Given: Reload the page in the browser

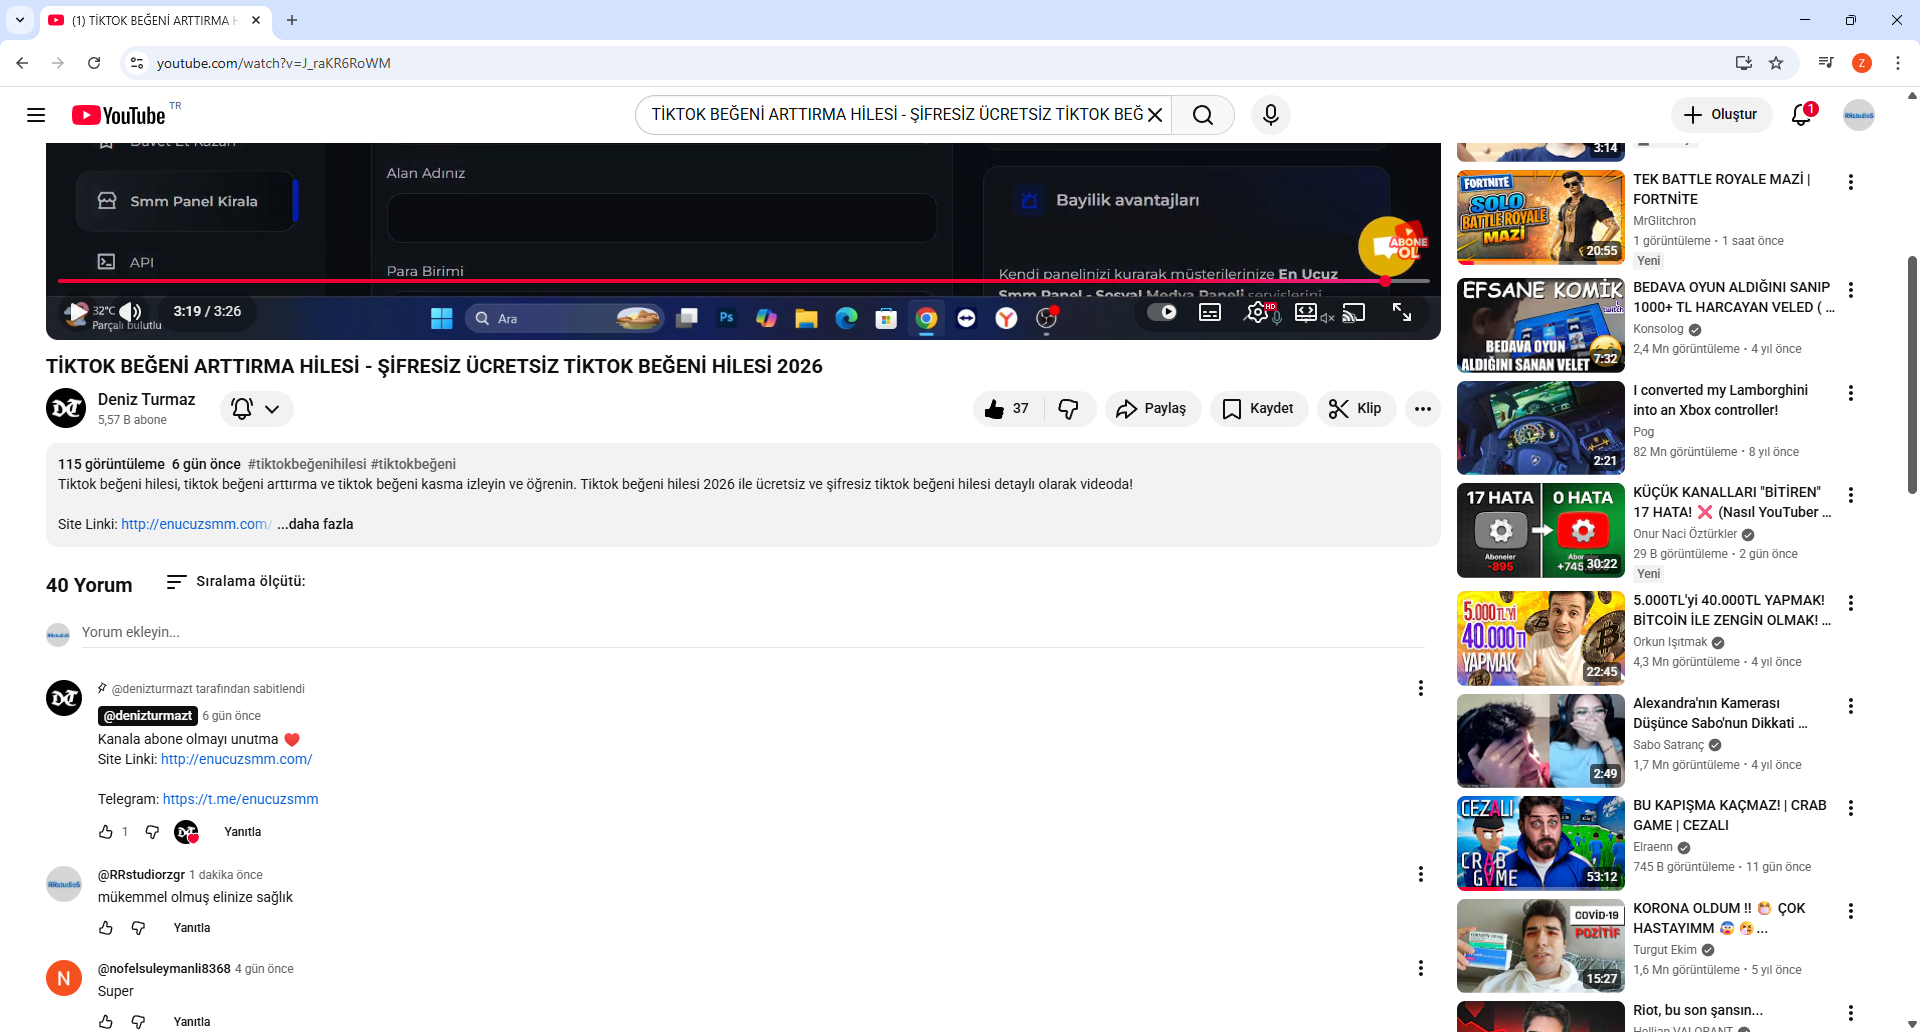Looking at the screenshot, I should (94, 63).
